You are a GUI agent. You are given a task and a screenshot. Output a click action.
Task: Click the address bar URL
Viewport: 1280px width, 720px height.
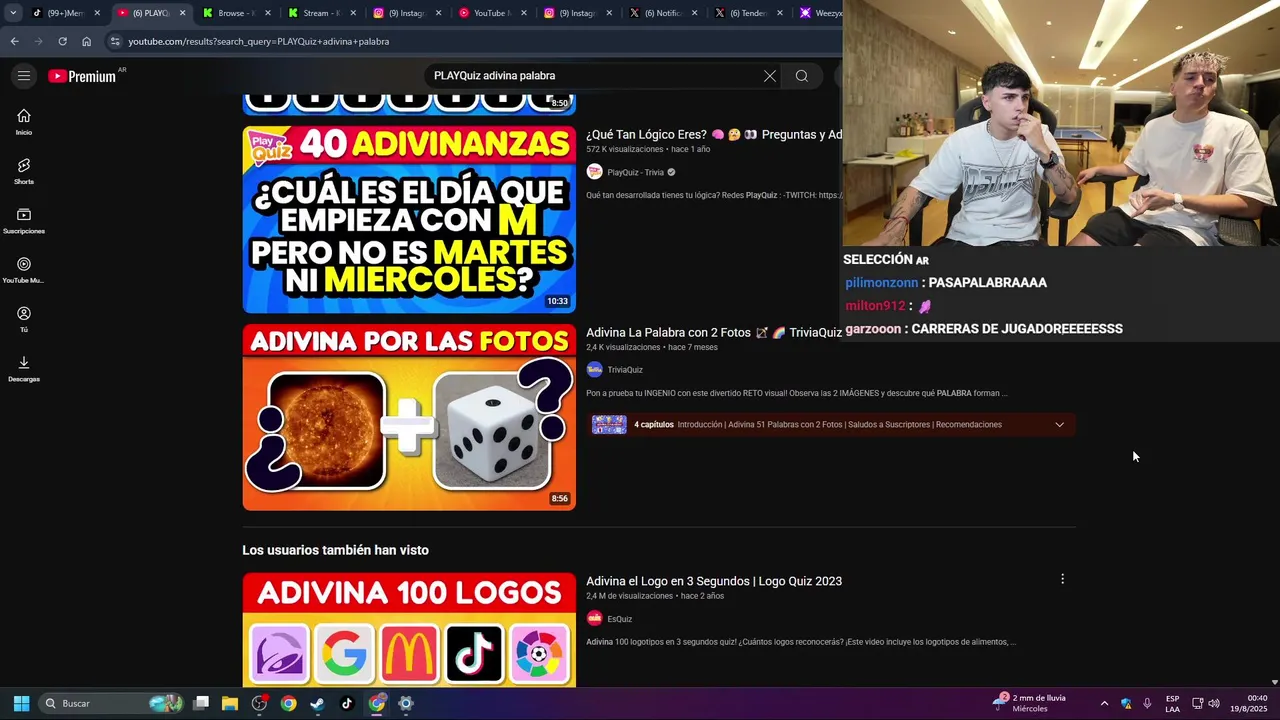258,41
